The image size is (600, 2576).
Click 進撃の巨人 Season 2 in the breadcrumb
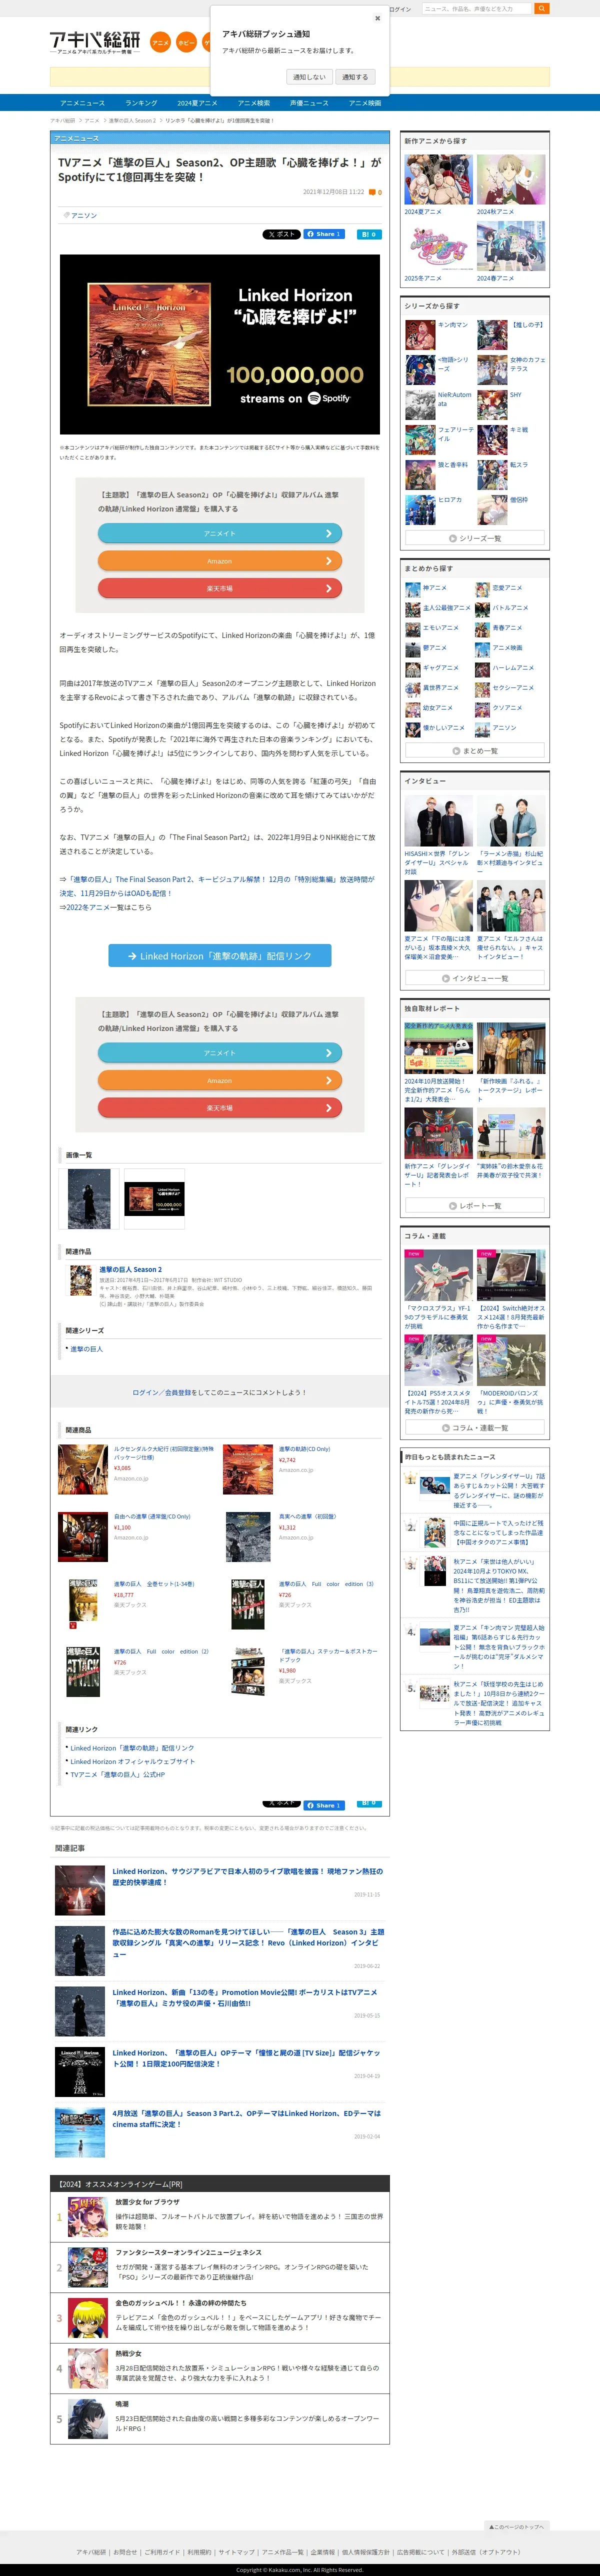(x=132, y=120)
